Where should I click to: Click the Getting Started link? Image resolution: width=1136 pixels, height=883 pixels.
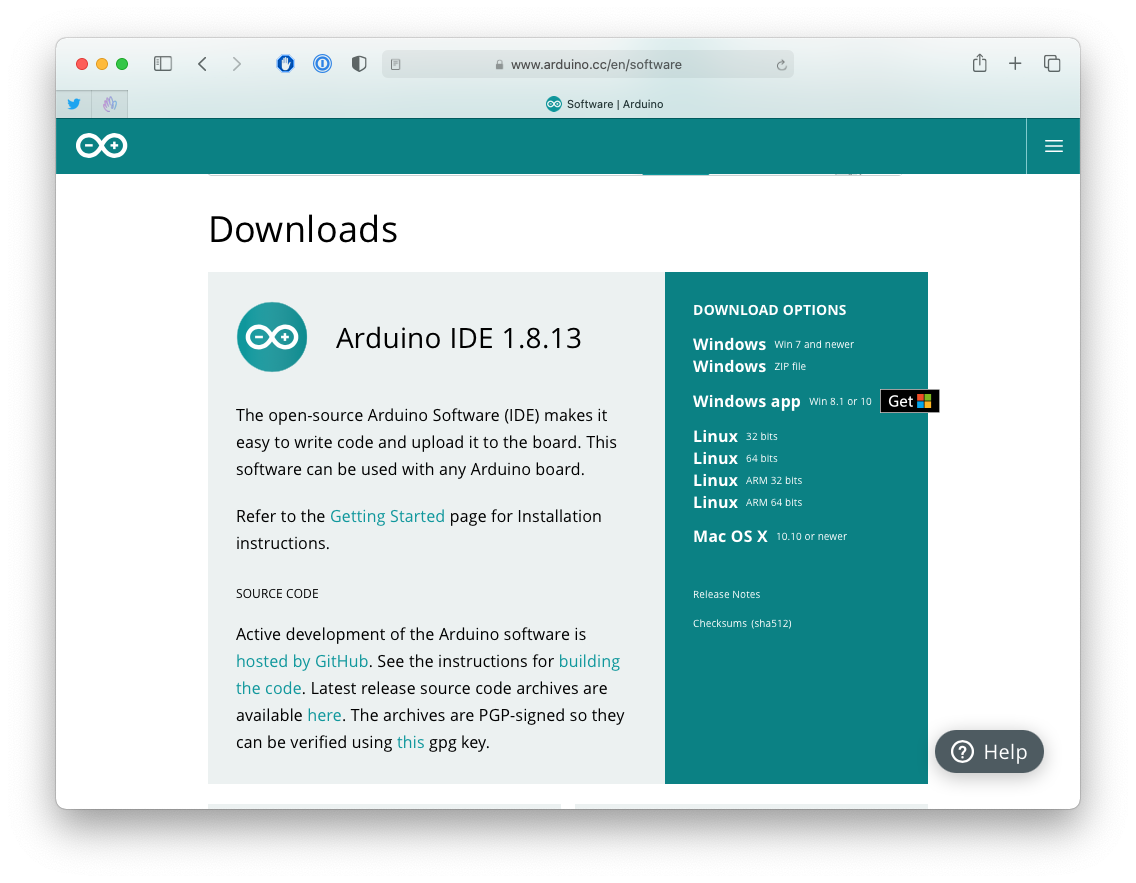[387, 516]
